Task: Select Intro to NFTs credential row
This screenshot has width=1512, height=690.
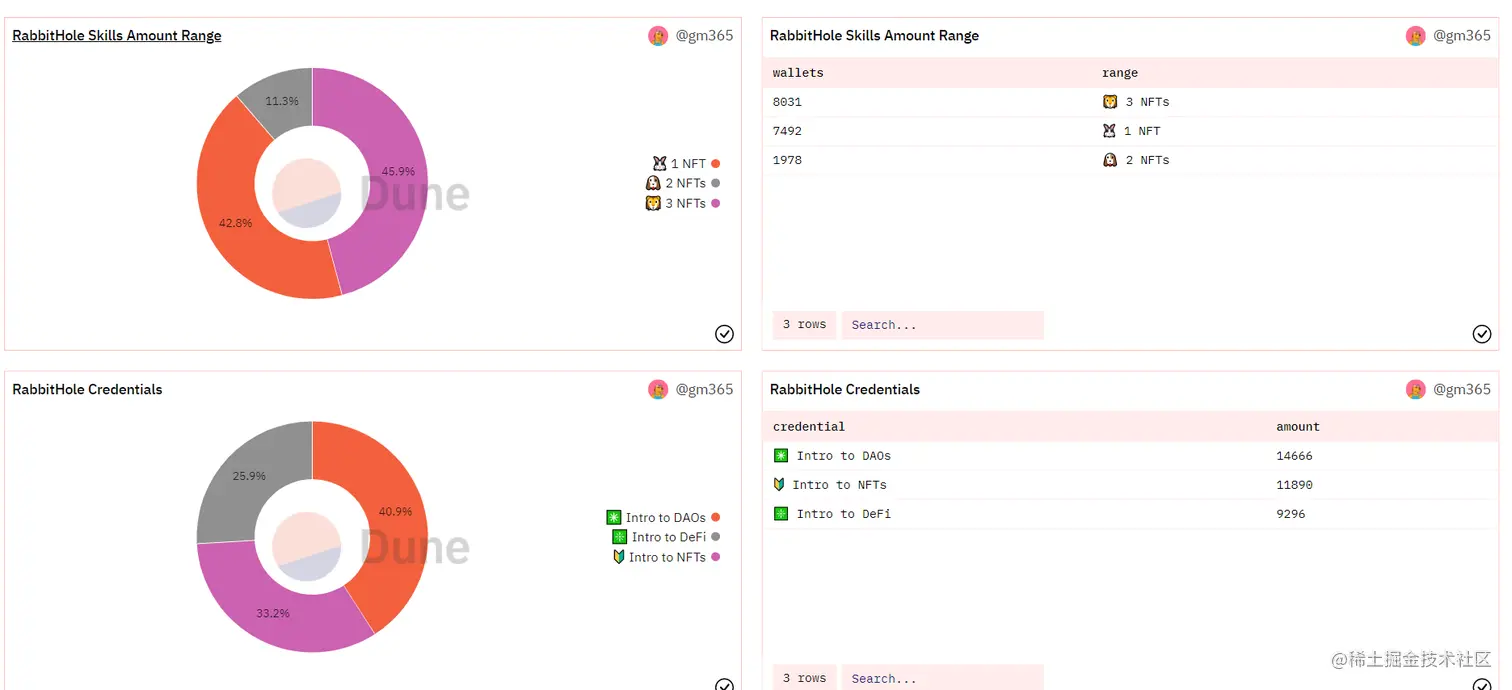Action: pos(1130,485)
